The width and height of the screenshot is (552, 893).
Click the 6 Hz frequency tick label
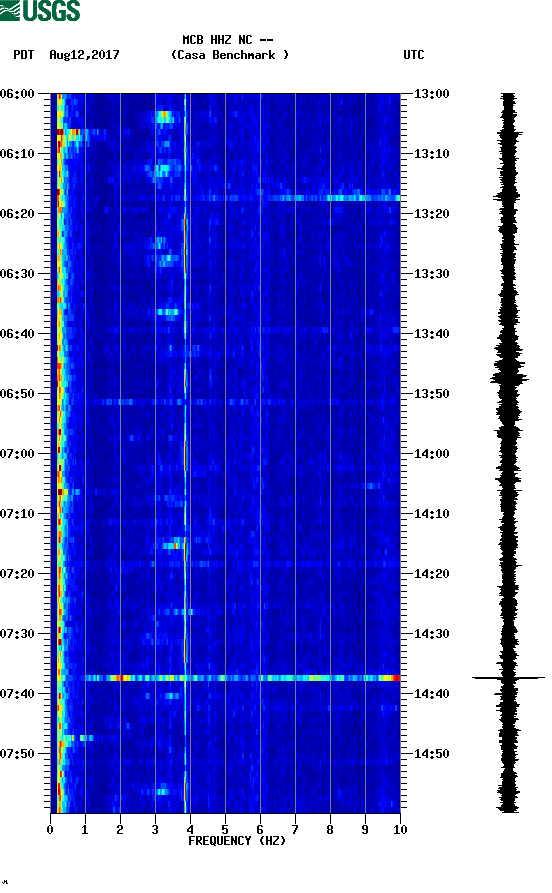260,830
